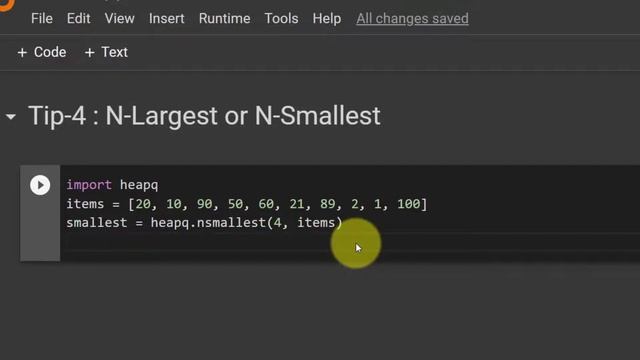Screen dimensions: 640x360
Task: Open the Tools menu
Action: [x=281, y=18]
